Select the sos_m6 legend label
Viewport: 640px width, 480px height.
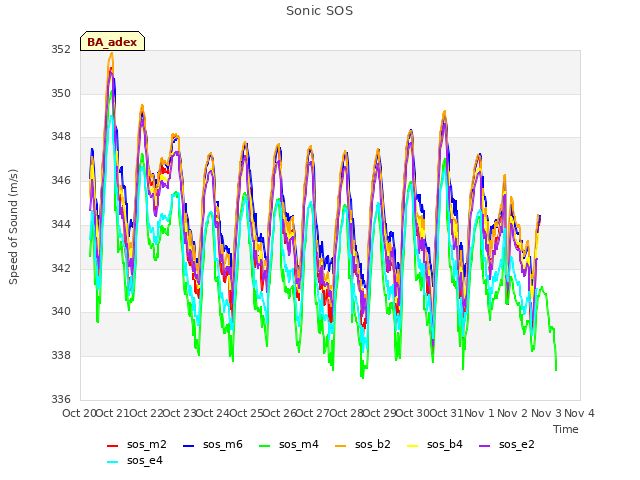[x=222, y=444]
